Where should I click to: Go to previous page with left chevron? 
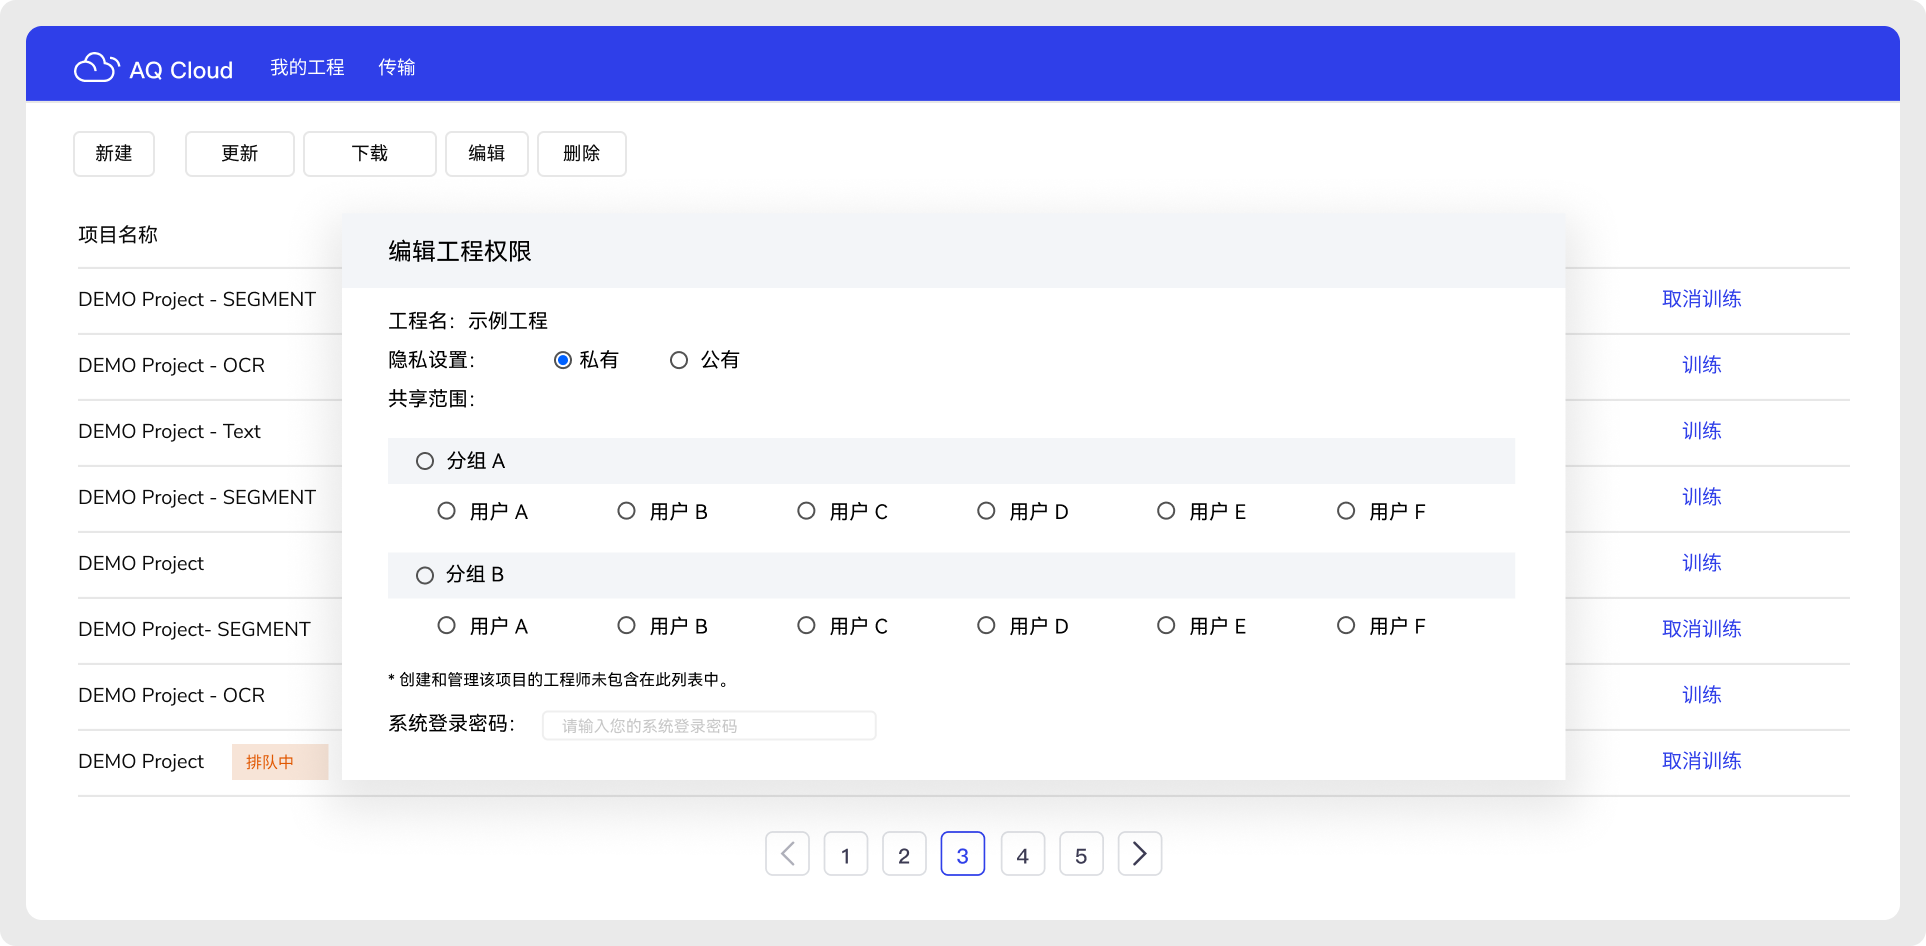(x=787, y=854)
